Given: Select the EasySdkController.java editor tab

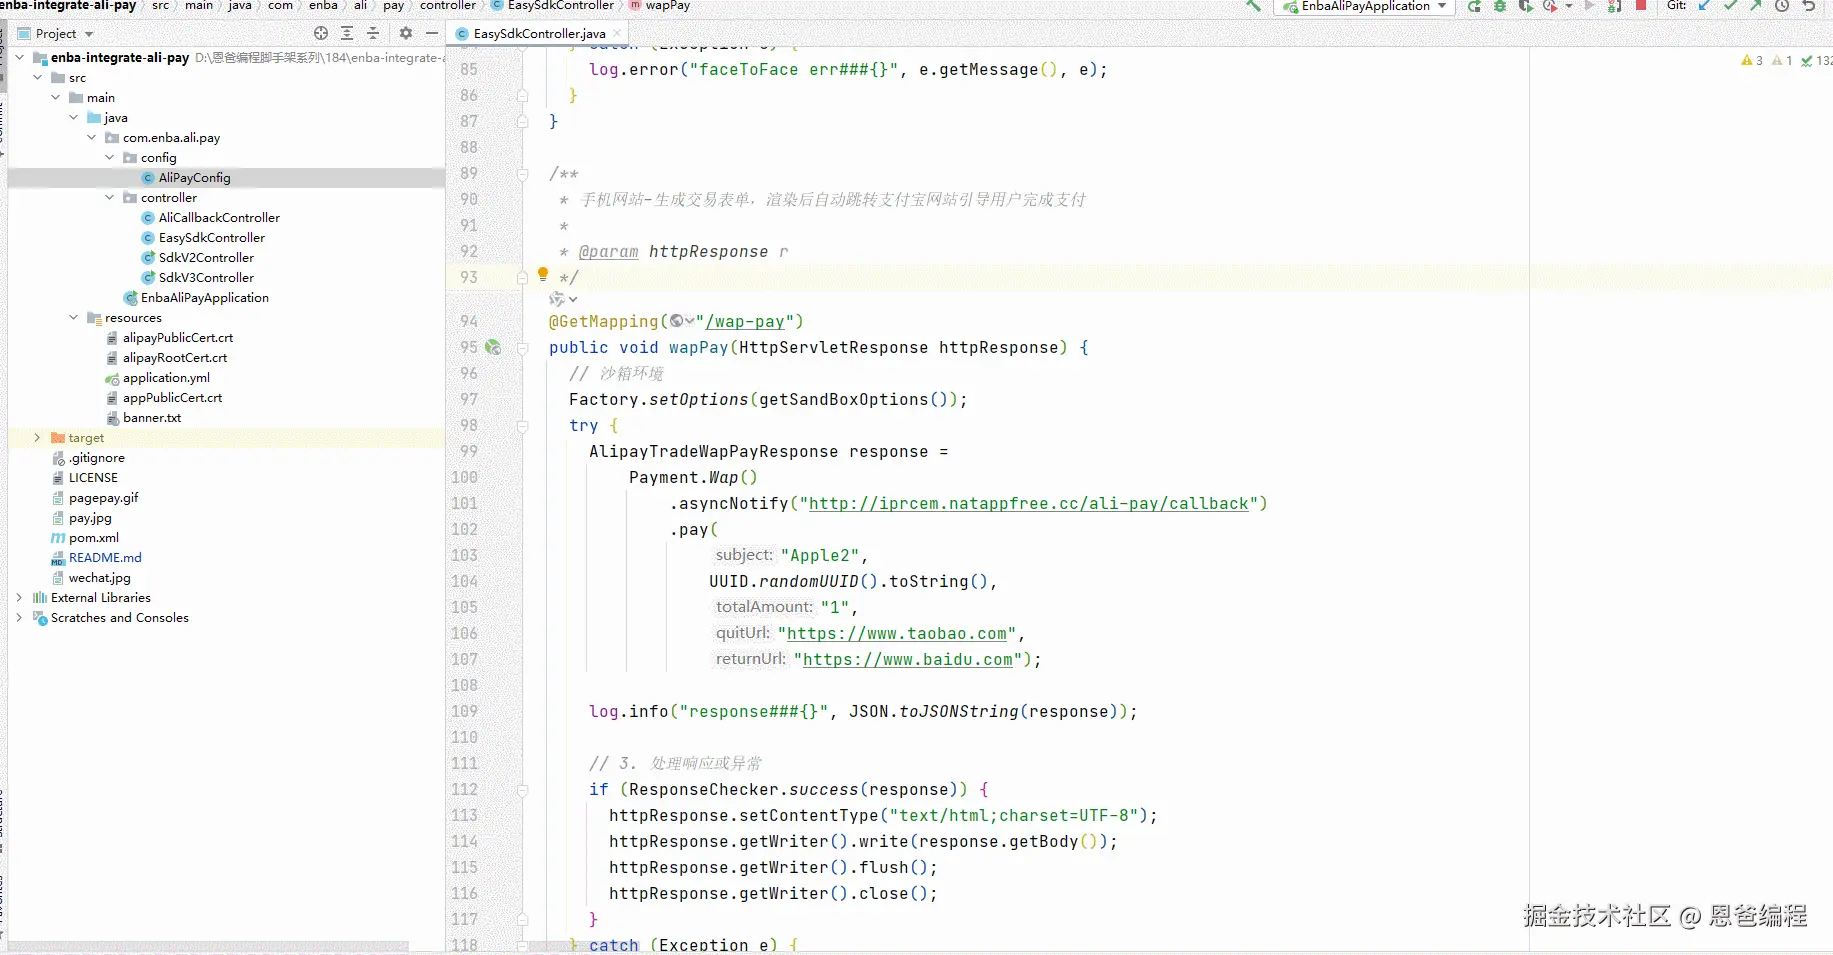Looking at the screenshot, I should [539, 33].
